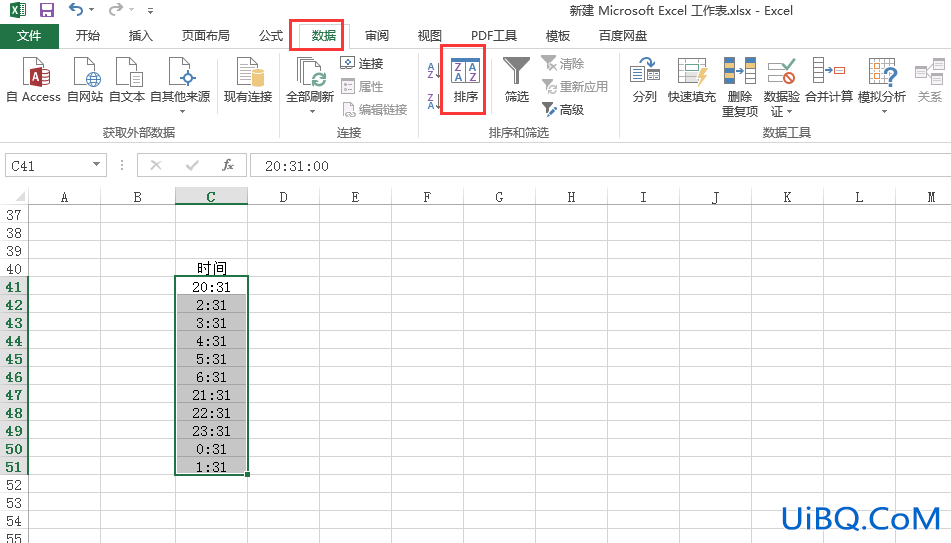The width and height of the screenshot is (951, 543).
Task: Select row 47 header
Action: (14, 394)
